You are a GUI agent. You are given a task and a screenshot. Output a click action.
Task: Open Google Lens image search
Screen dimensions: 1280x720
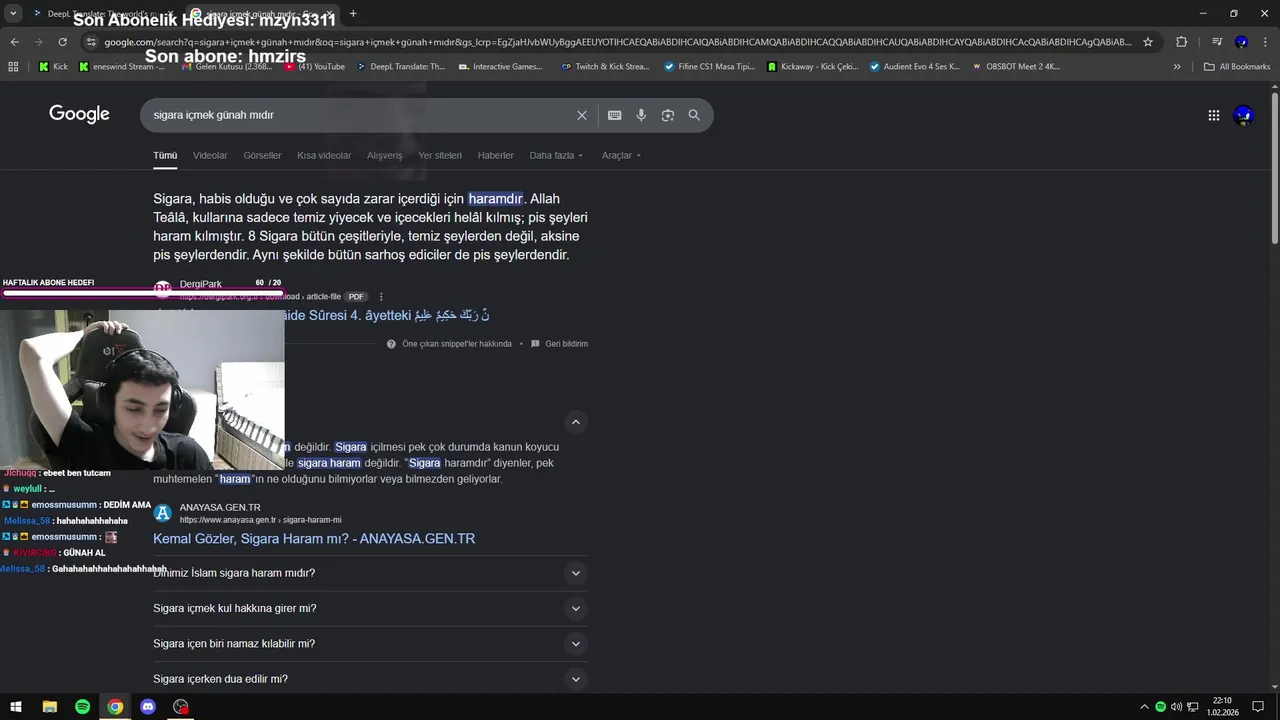667,115
